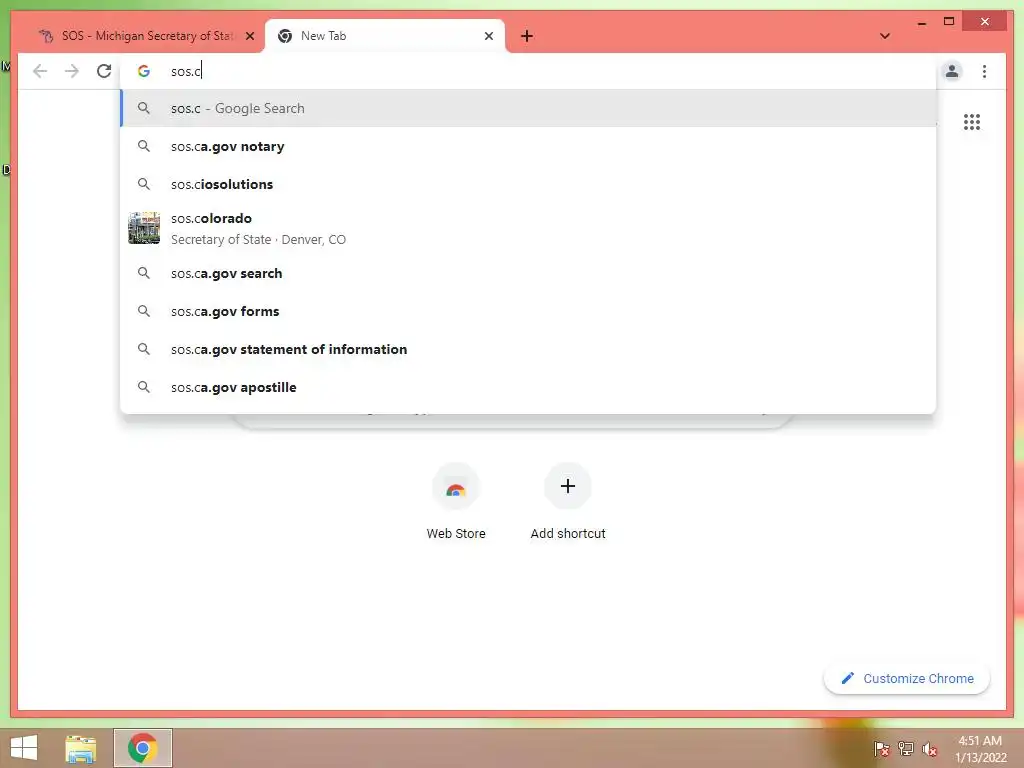Click the browser forward arrow
The height and width of the screenshot is (768, 1024).
72,71
